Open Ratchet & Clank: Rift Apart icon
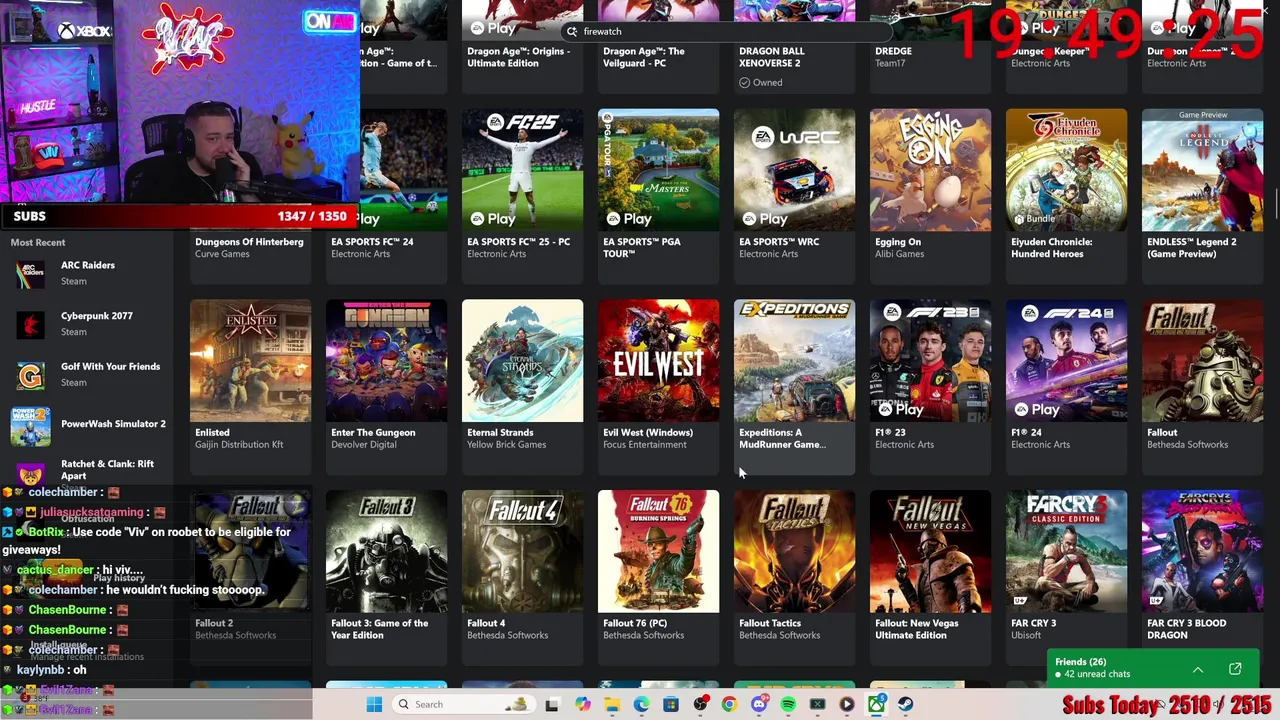The image size is (1280, 720). tap(30, 473)
